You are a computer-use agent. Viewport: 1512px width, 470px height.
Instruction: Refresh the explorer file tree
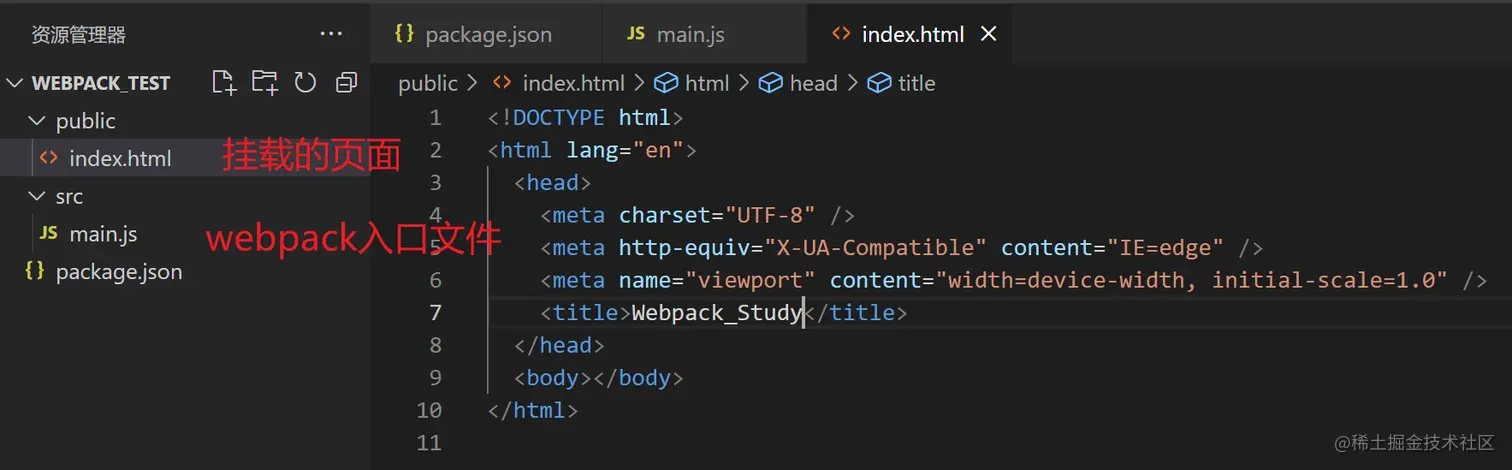tap(305, 83)
